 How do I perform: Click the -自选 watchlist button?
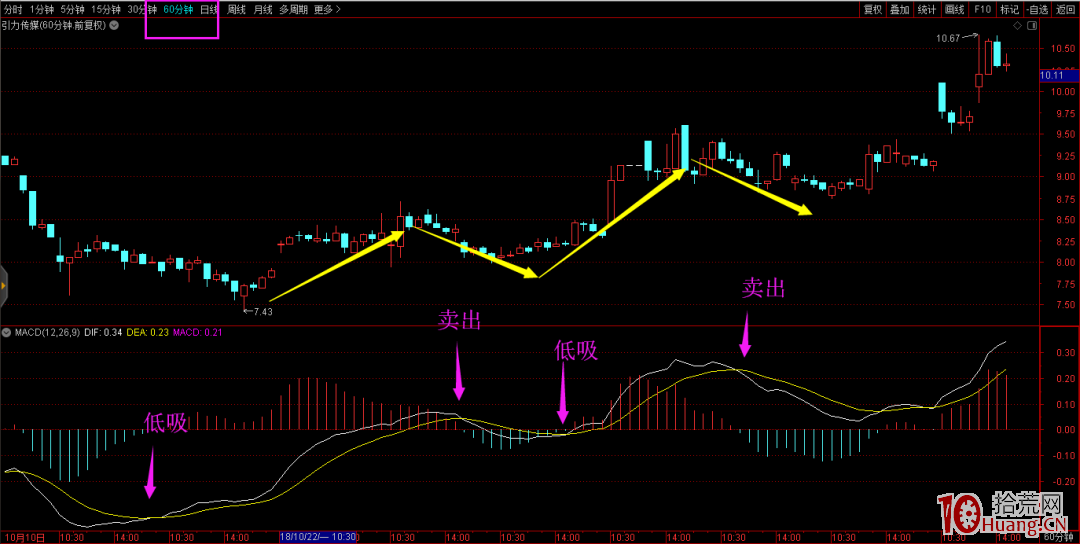1037,10
